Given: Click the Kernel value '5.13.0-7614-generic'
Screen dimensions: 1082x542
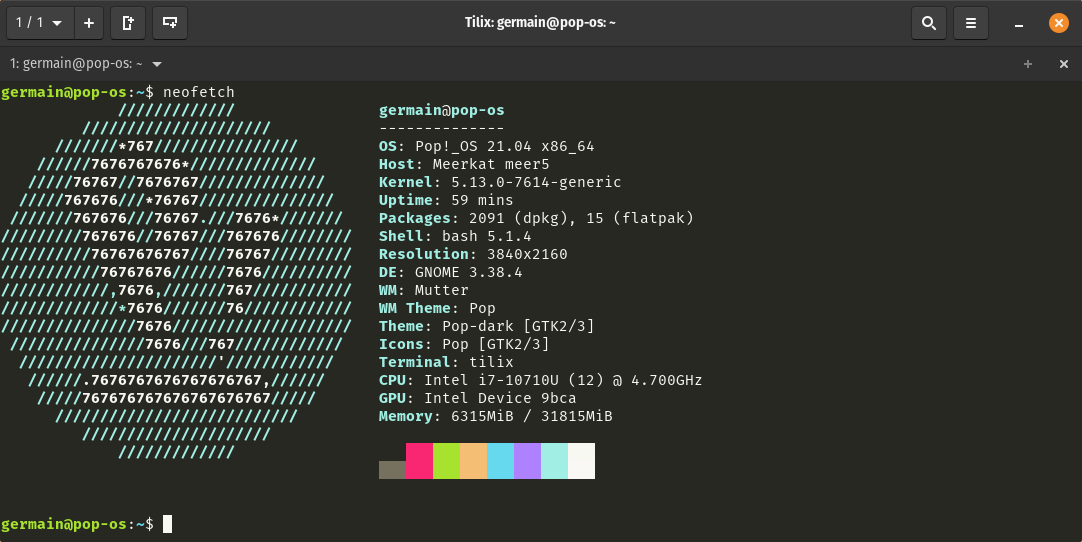Looking at the screenshot, I should coord(536,182).
